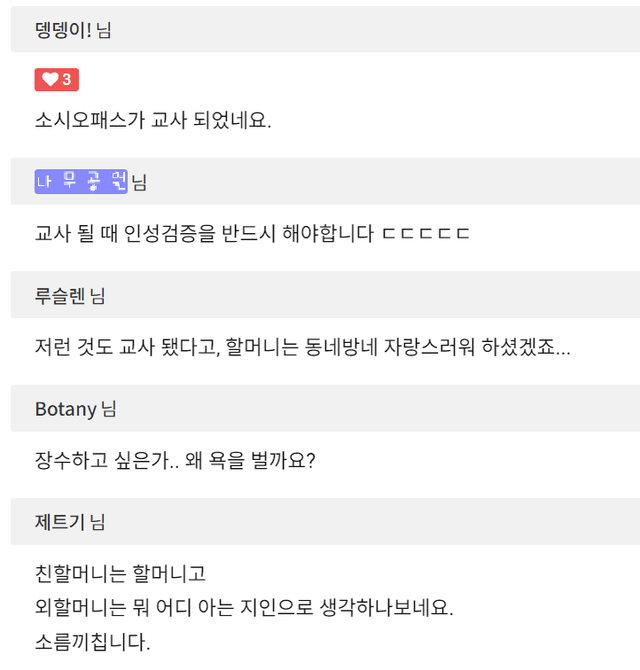This screenshot has height=670, width=640.
Task: Click gray header bar of 제트기 comment
Action: click(325, 521)
